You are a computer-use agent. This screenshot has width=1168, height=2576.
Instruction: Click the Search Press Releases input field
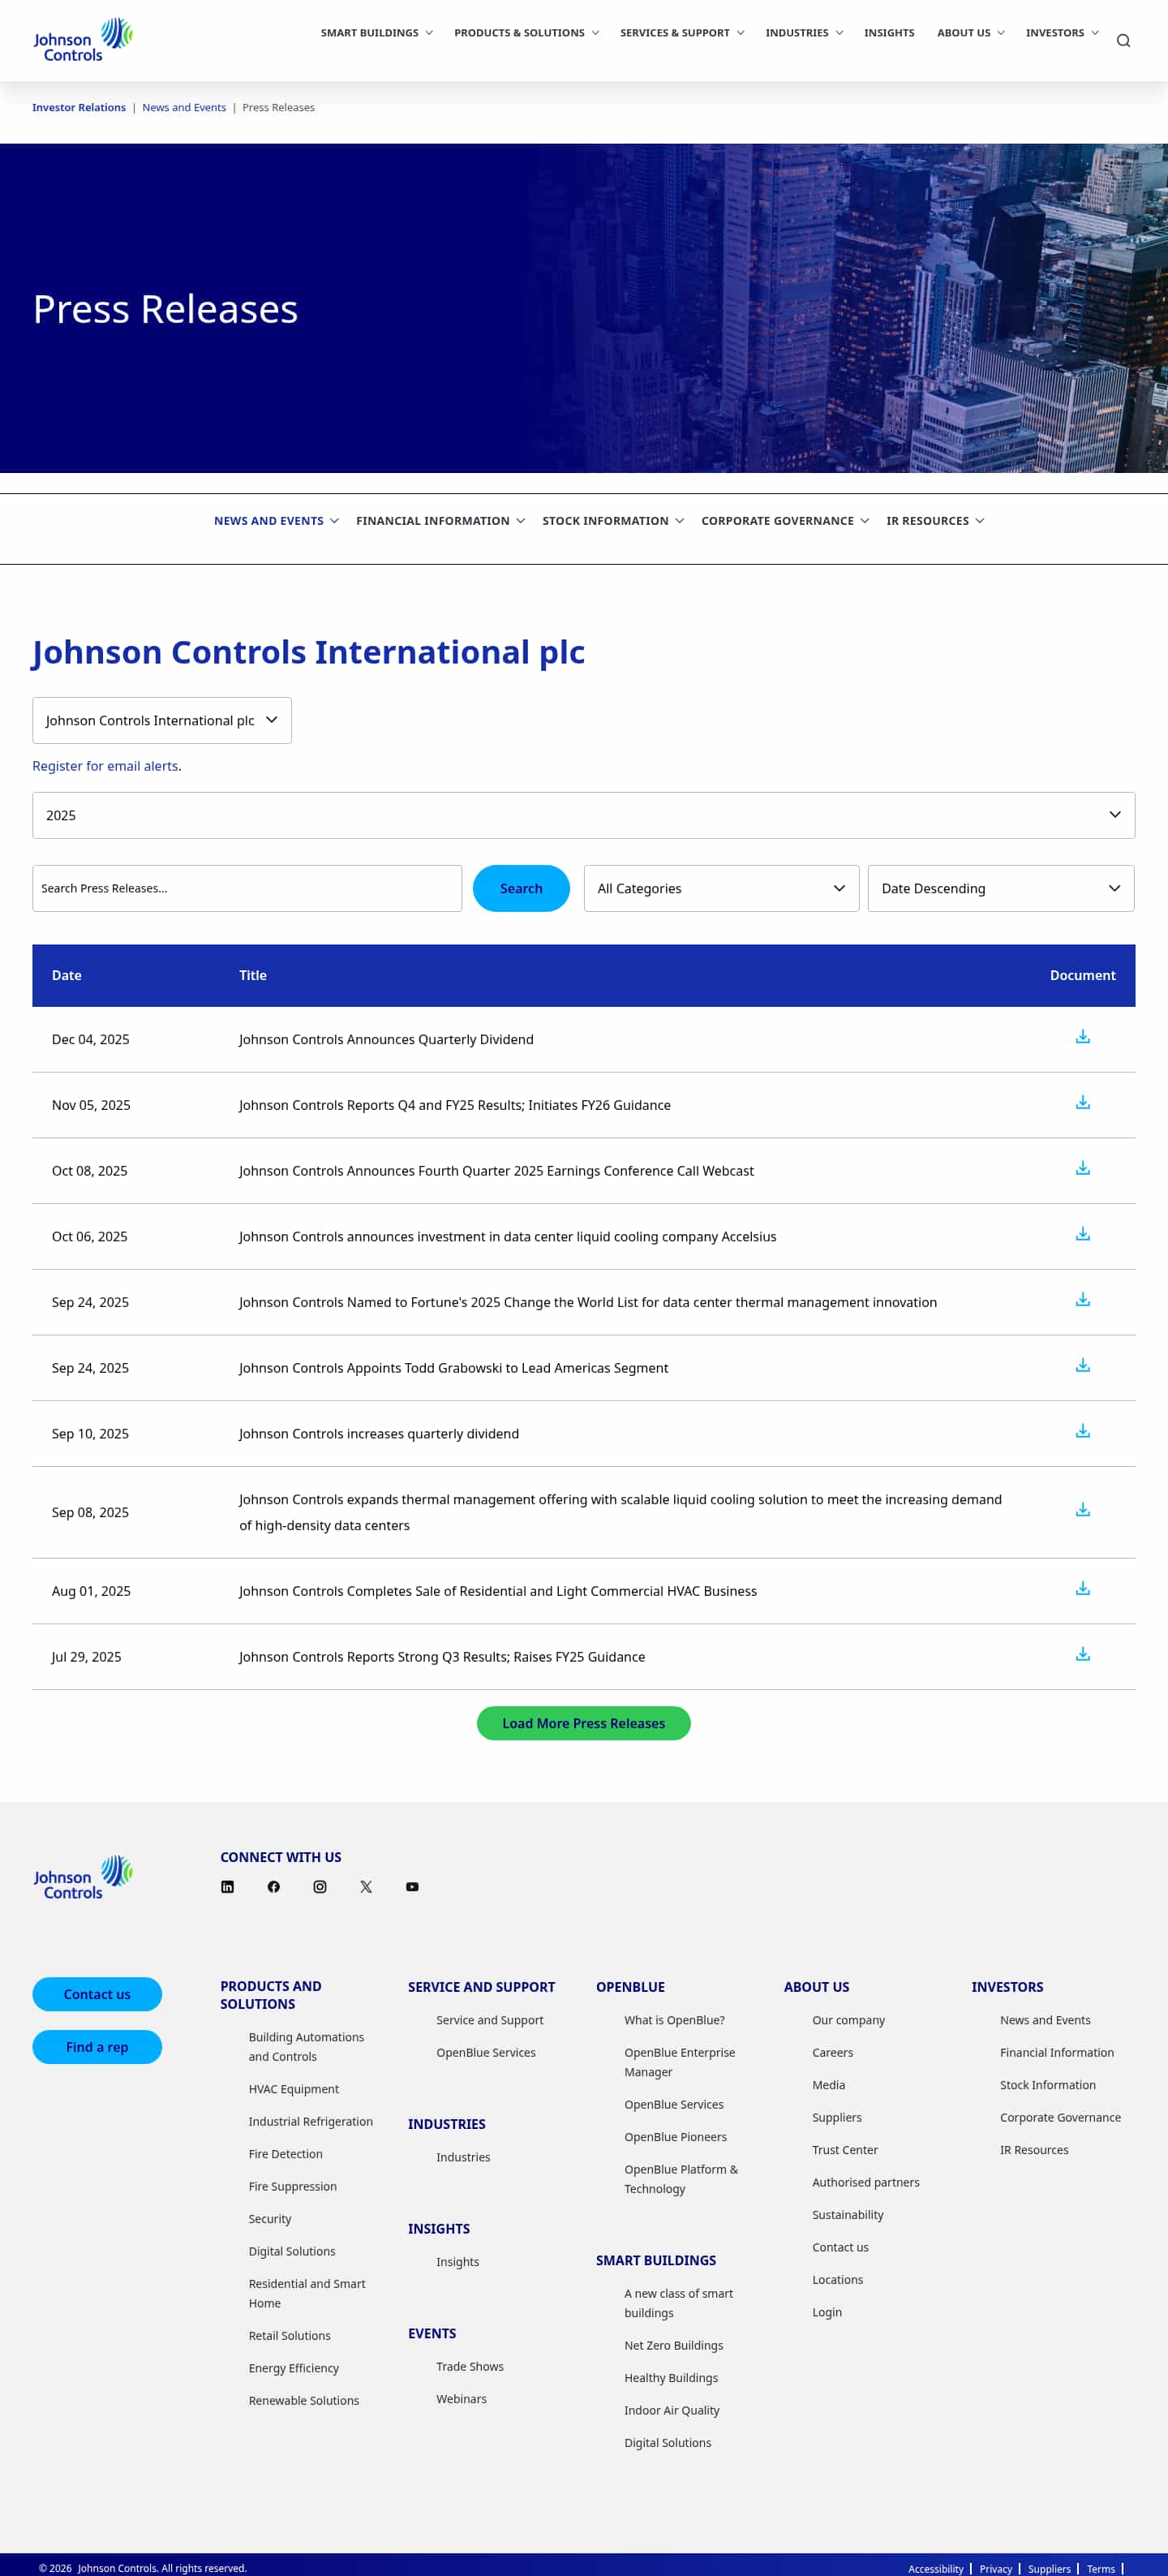247,888
